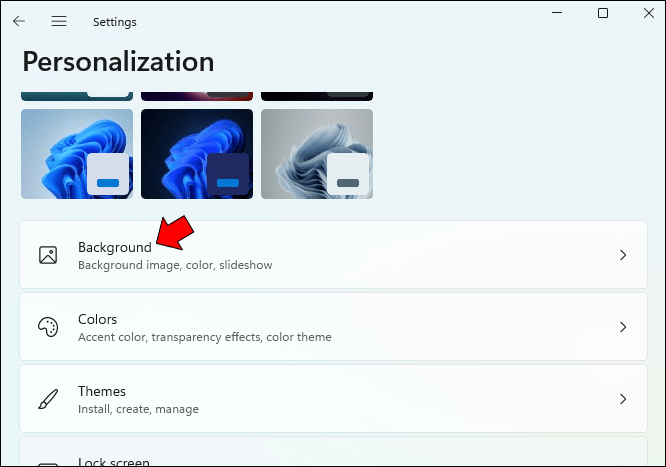666x467 pixels.
Task: Close the Settings window
Action: point(649,13)
